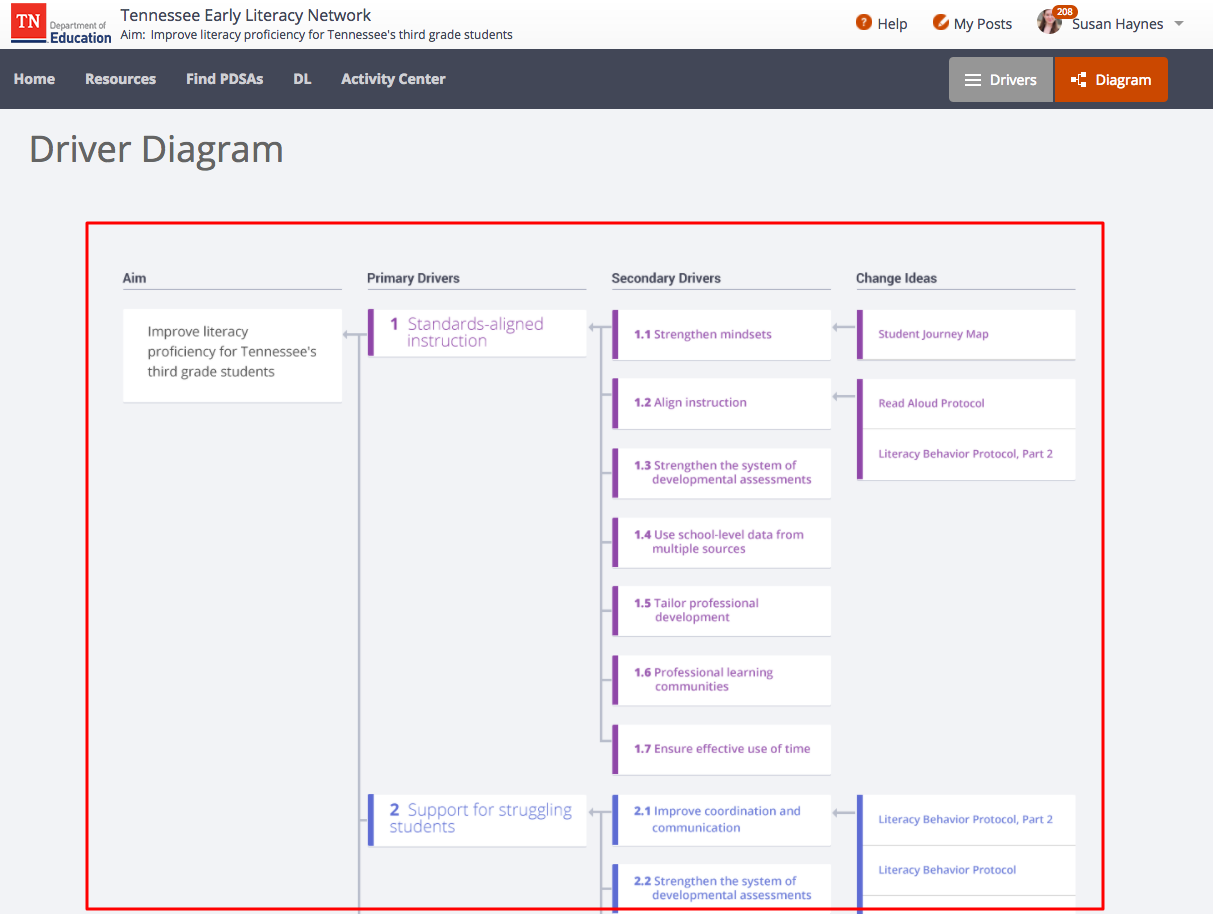1213x914 pixels.
Task: Open 1.3 Strengthen the system of developmental assessments
Action: point(721,472)
